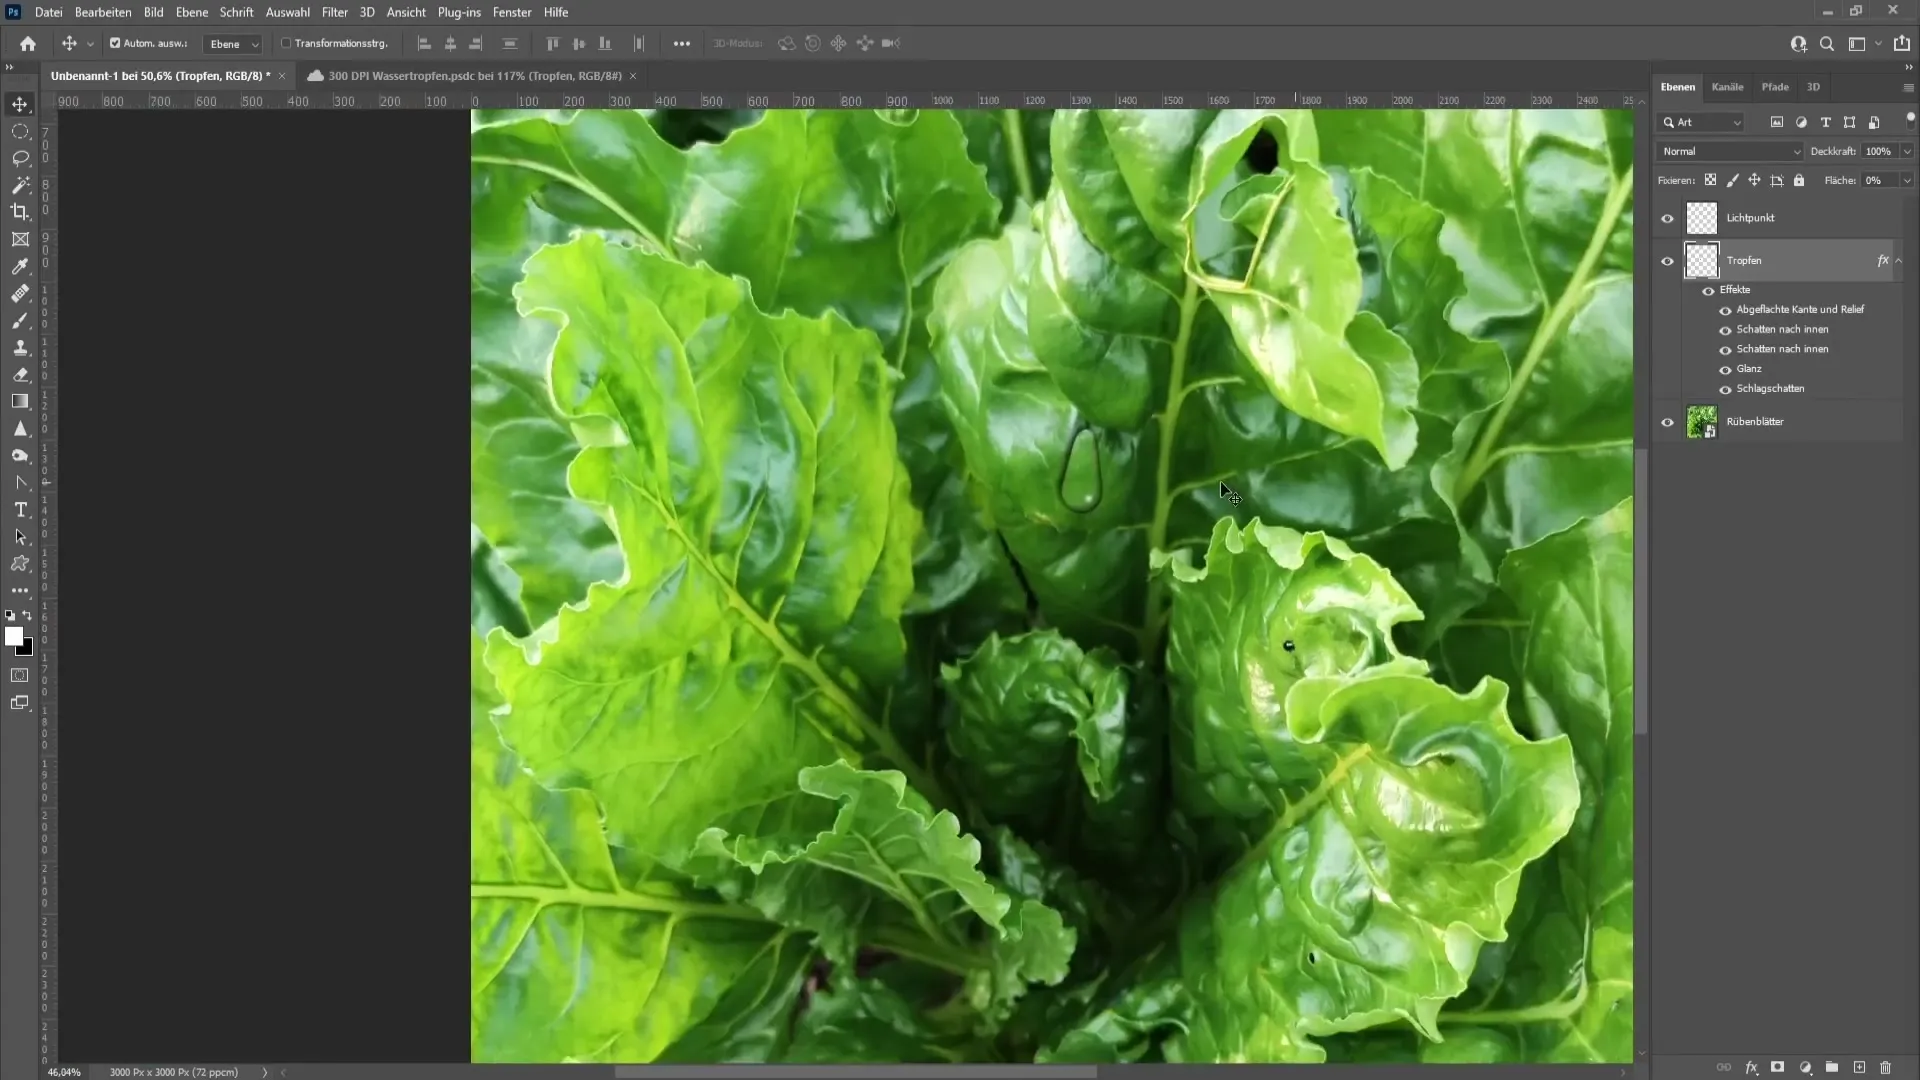Select the Eyedropper tool
The width and height of the screenshot is (1920, 1080).
coord(20,266)
